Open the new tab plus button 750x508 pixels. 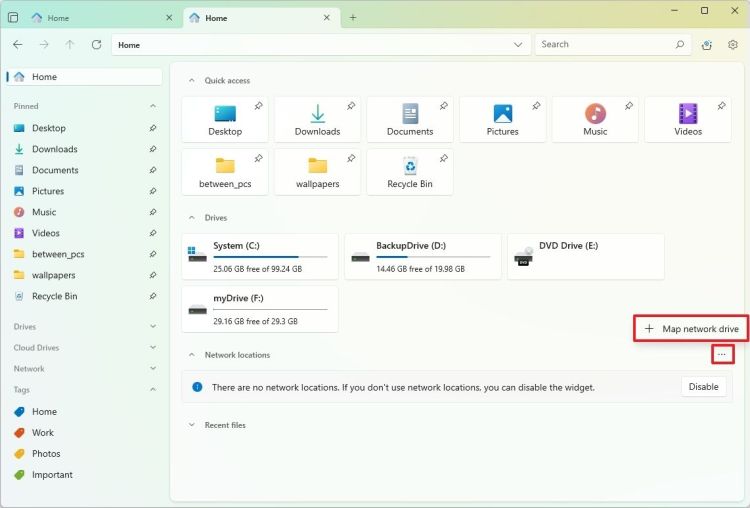pyautogui.click(x=353, y=18)
